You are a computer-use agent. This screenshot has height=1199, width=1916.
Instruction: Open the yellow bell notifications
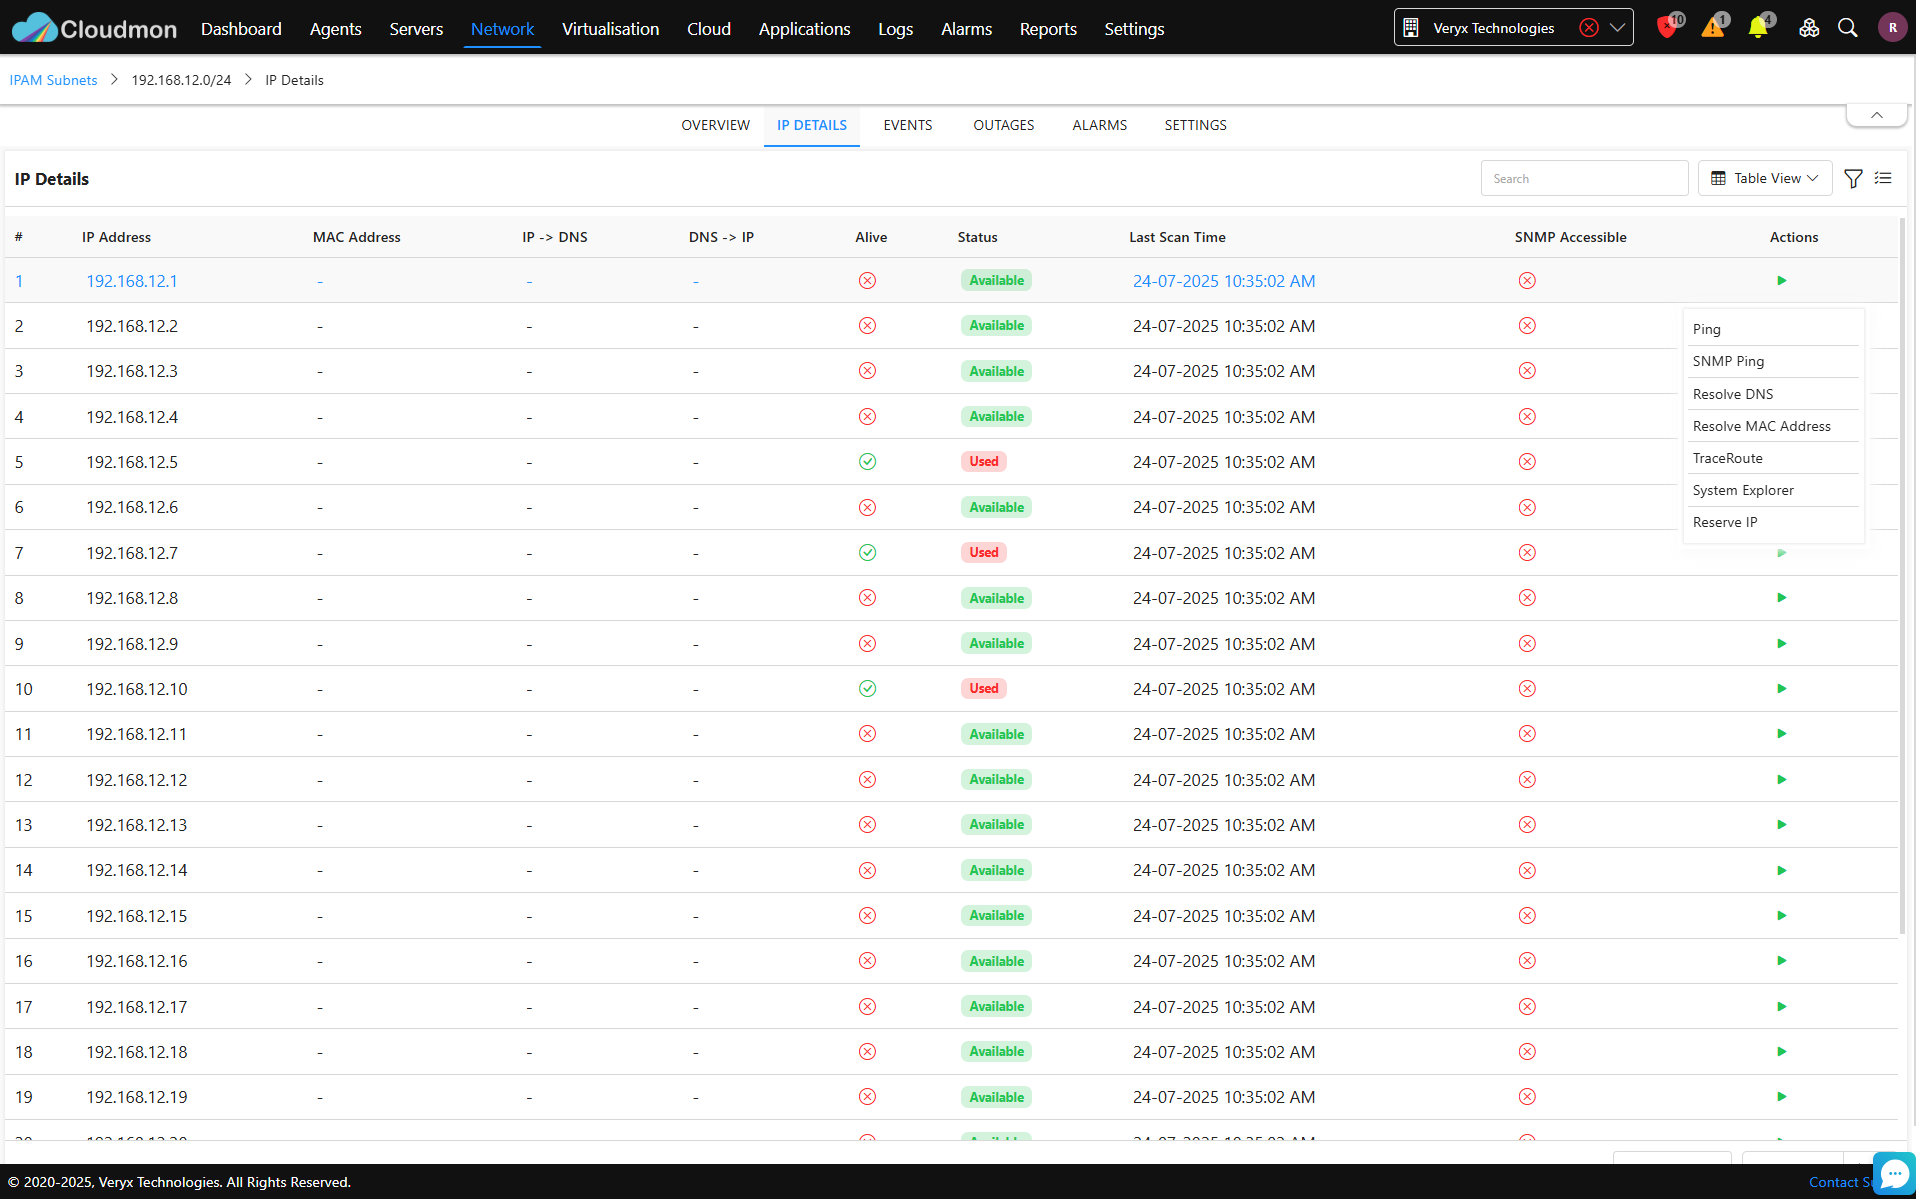click(x=1758, y=27)
